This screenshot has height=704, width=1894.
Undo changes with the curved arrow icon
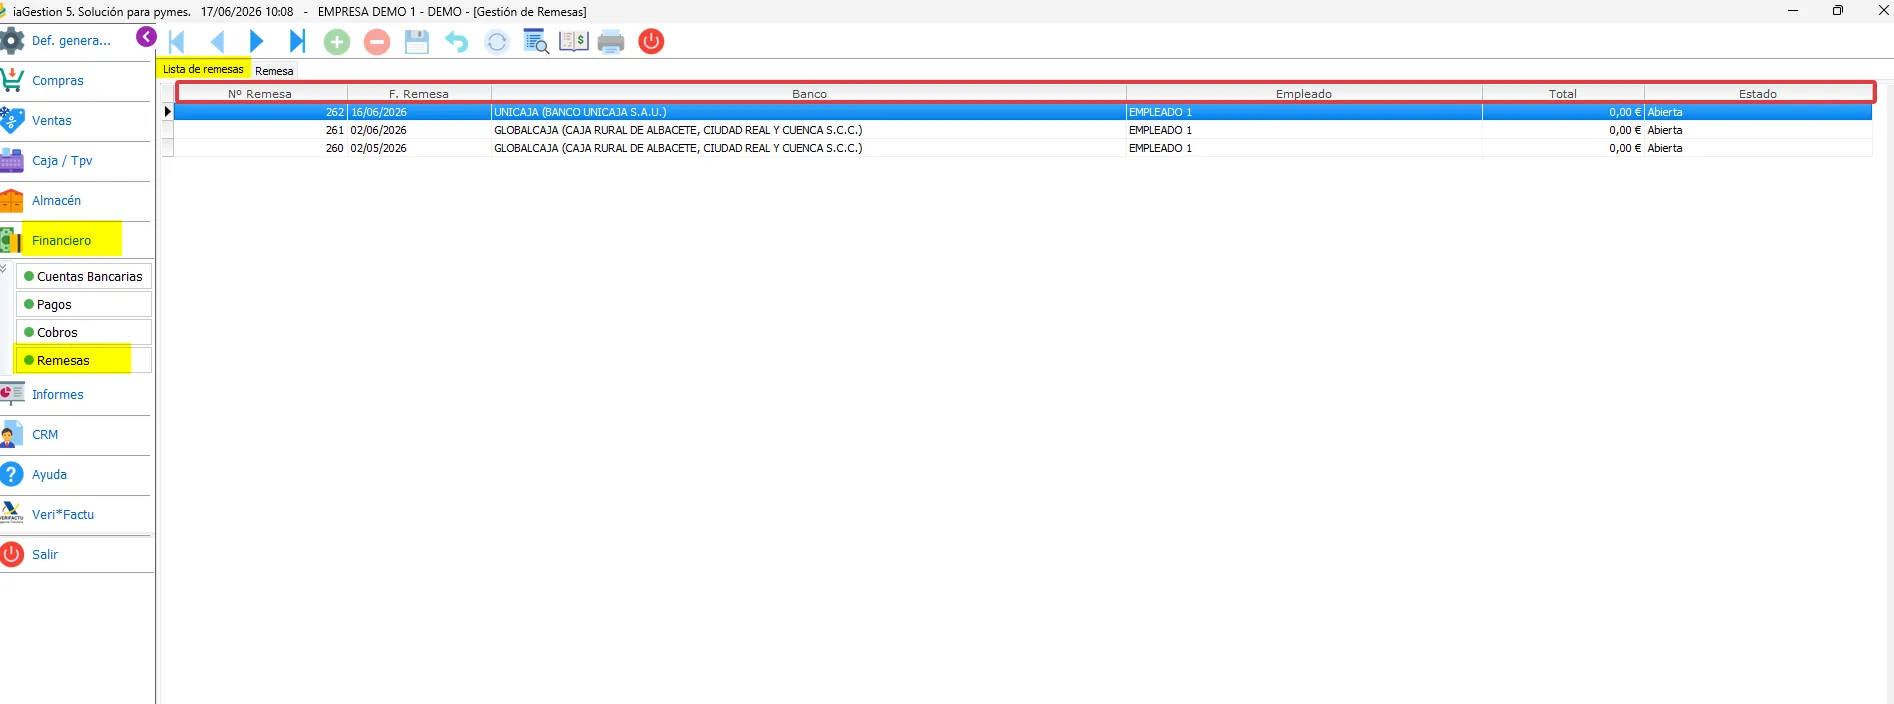point(457,42)
